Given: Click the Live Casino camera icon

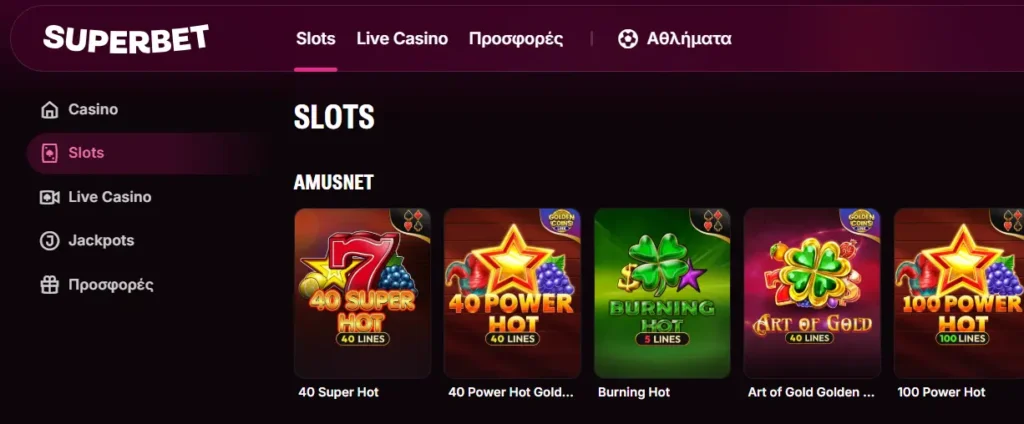Looking at the screenshot, I should 50,197.
